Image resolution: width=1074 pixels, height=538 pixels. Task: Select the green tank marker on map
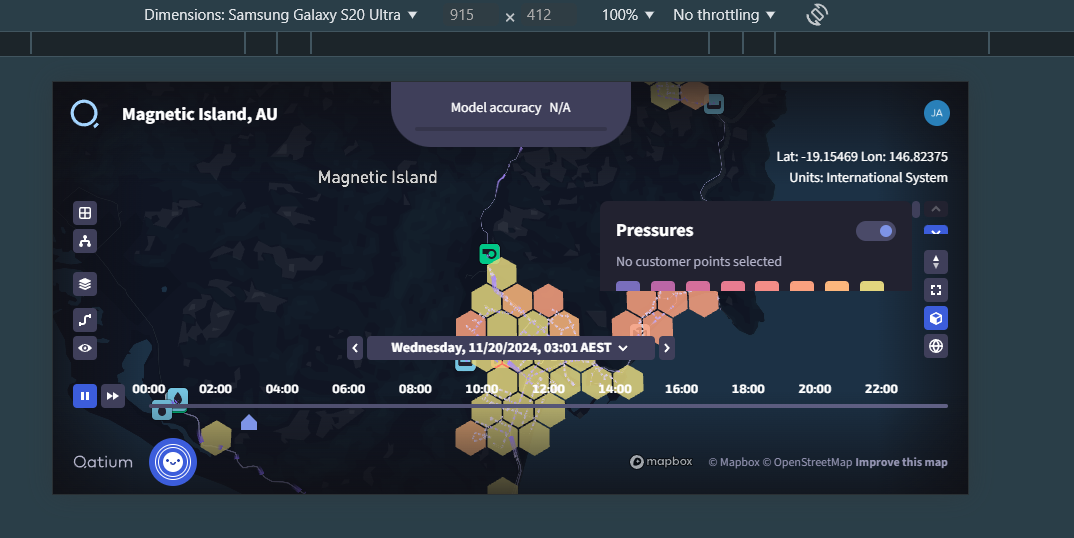(489, 254)
